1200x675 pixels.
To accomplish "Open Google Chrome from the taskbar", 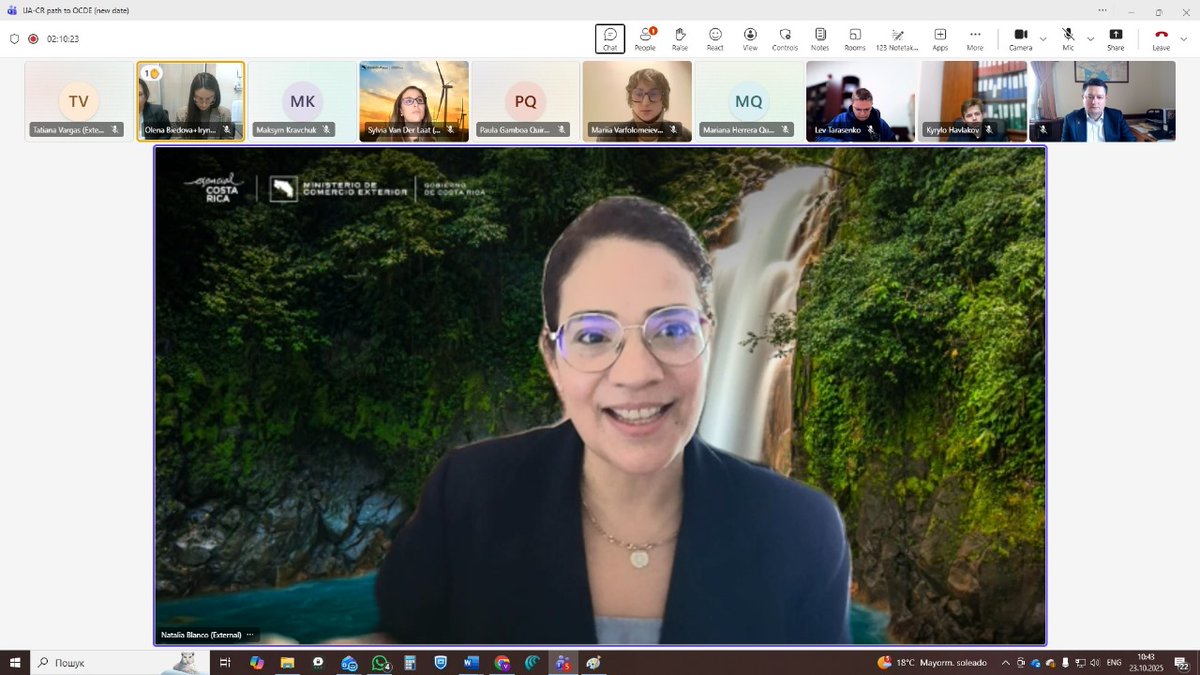I will 502,662.
